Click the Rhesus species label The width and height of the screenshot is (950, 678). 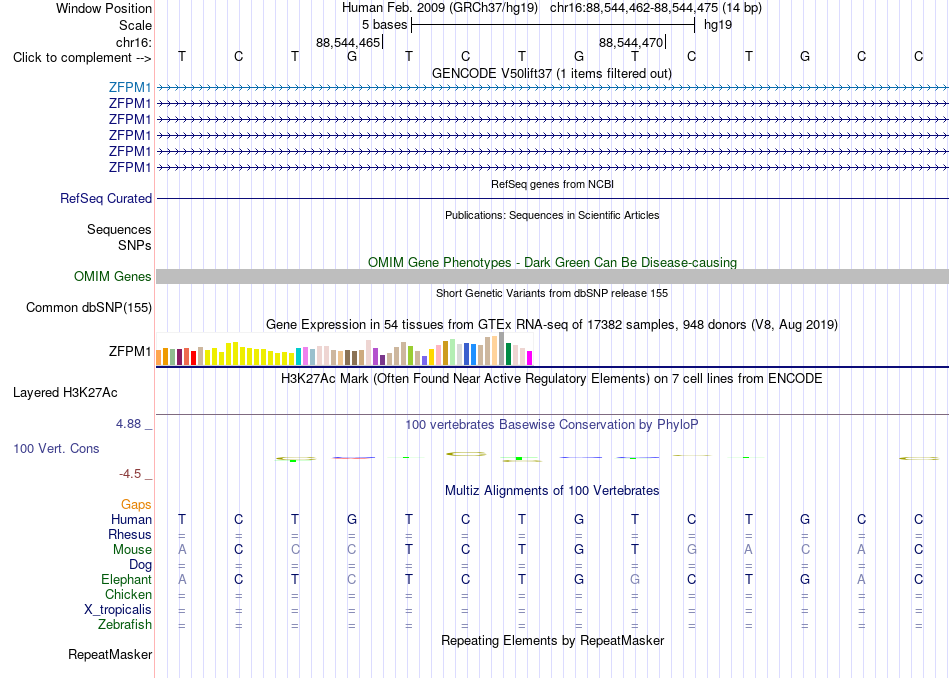coord(130,534)
